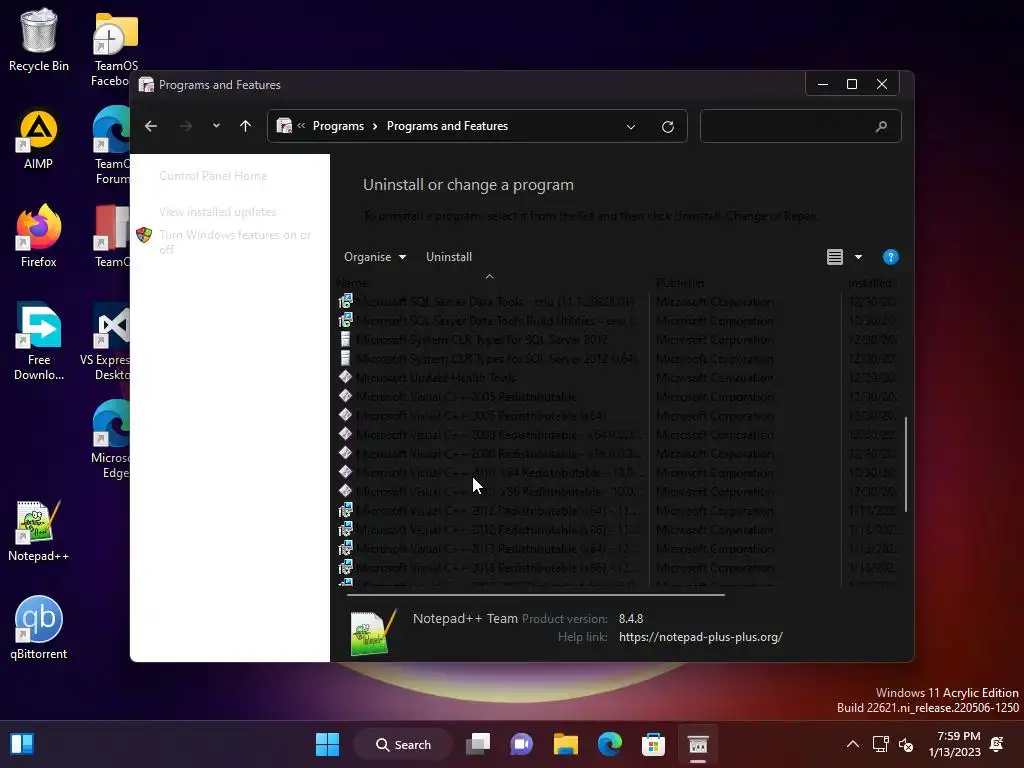Open View installed updates link

pyautogui.click(x=217, y=212)
